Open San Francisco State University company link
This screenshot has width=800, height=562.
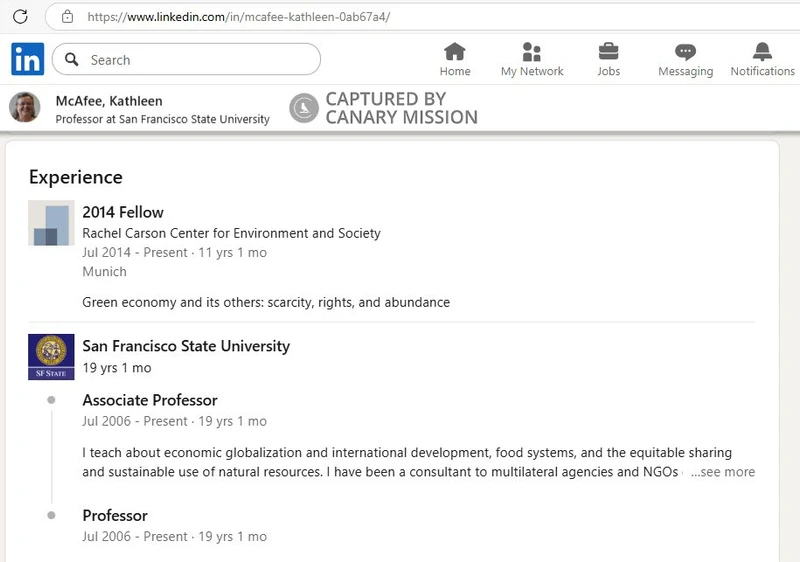pyautogui.click(x=186, y=346)
